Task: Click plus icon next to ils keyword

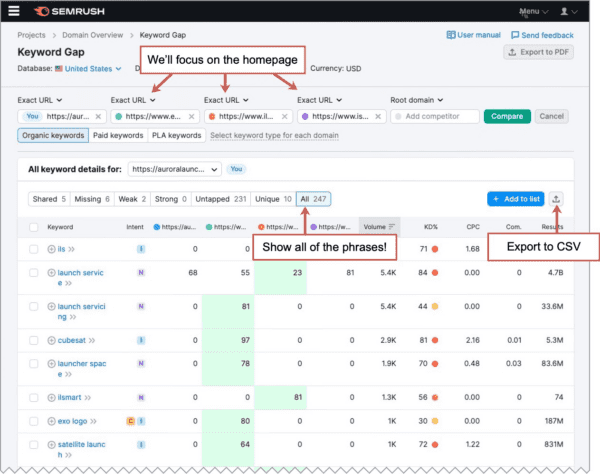Action: [x=51, y=249]
